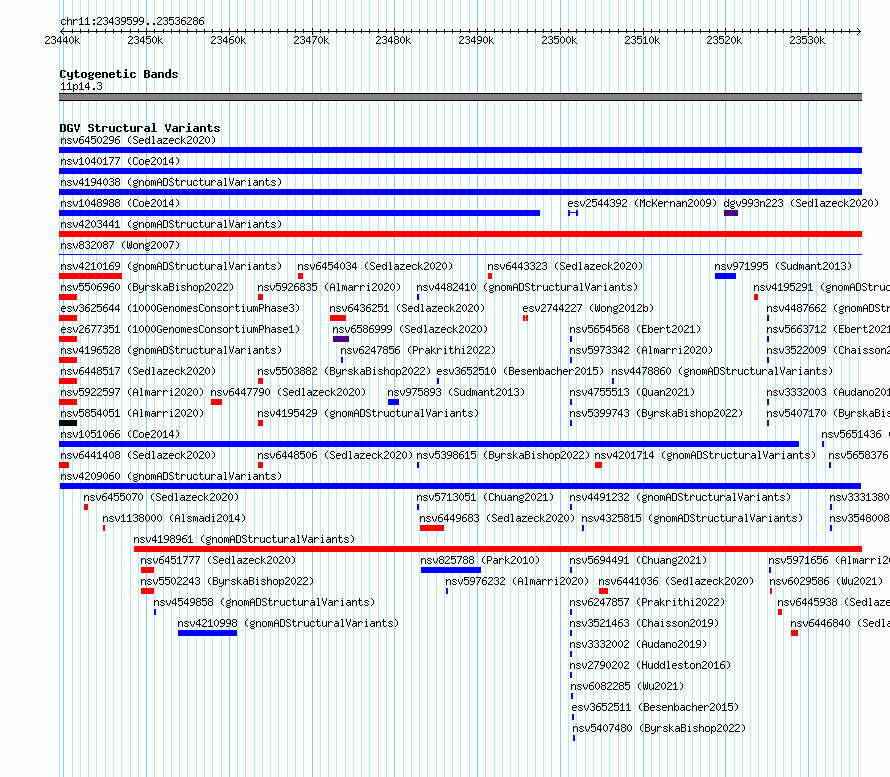The width and height of the screenshot is (890, 777).
Task: Click nsv4482410 (gnomADStructuralVariants) label
Action: coord(527,287)
